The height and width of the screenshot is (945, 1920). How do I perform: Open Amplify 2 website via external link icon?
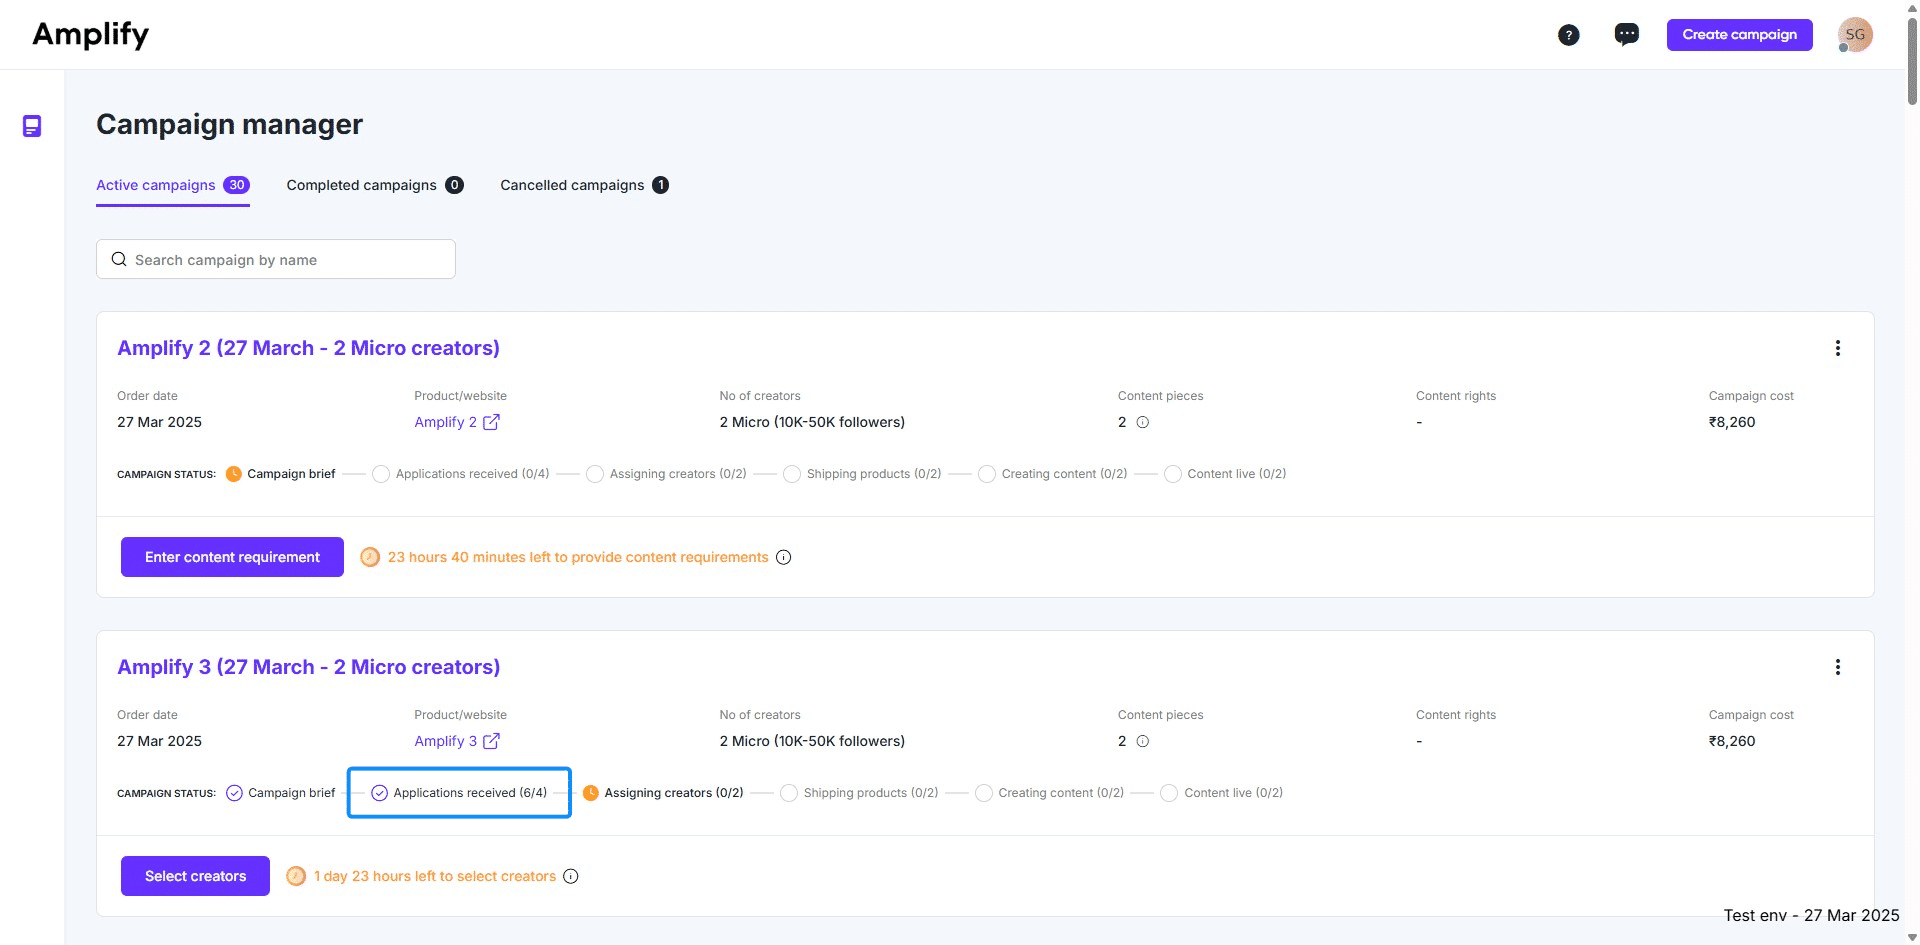(x=491, y=422)
